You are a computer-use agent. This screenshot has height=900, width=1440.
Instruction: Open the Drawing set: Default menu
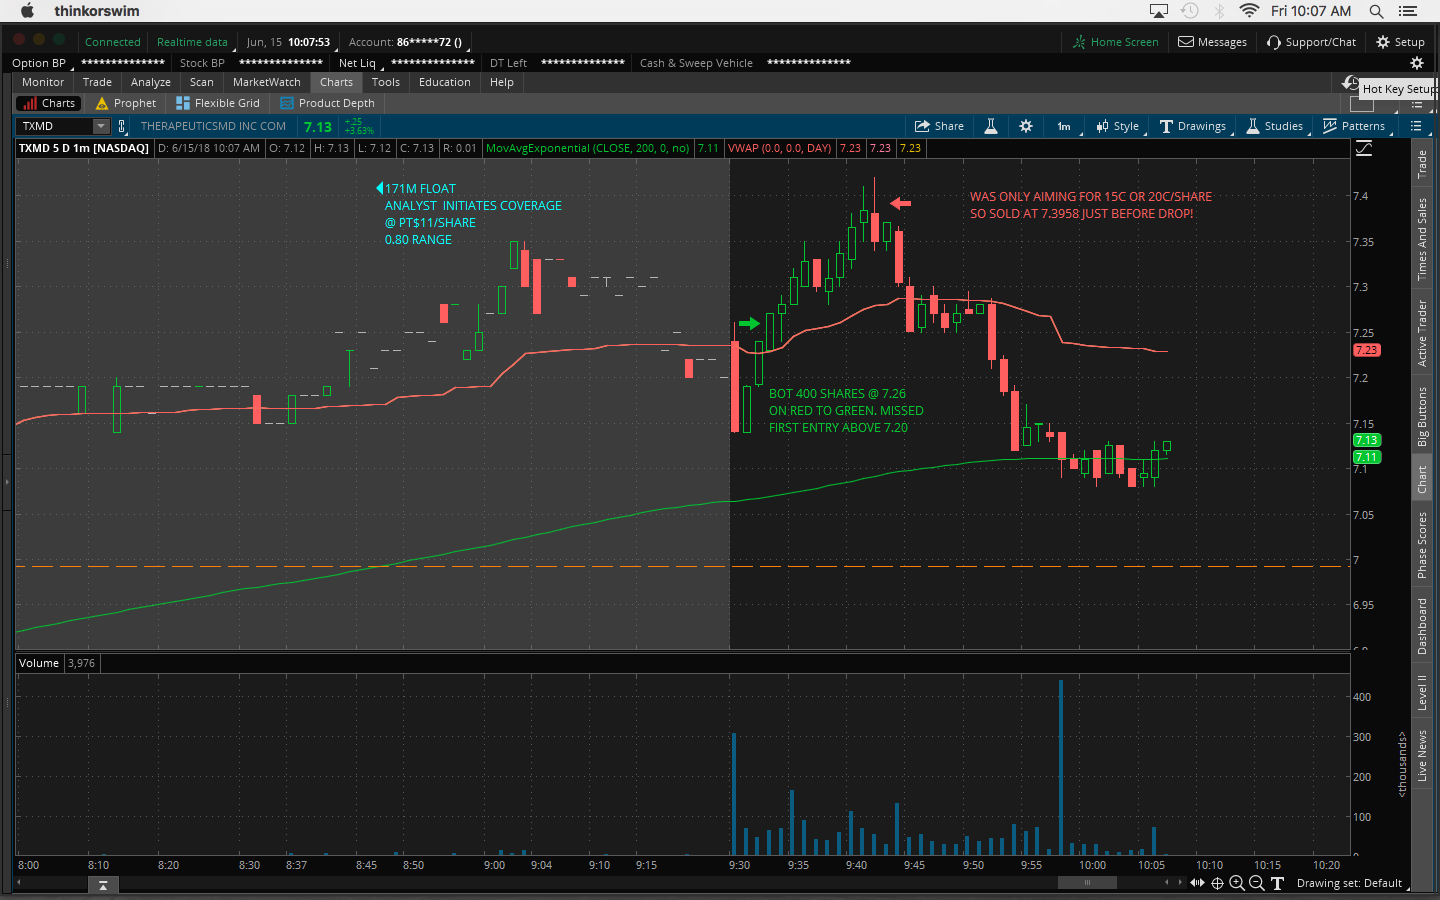click(x=1350, y=883)
